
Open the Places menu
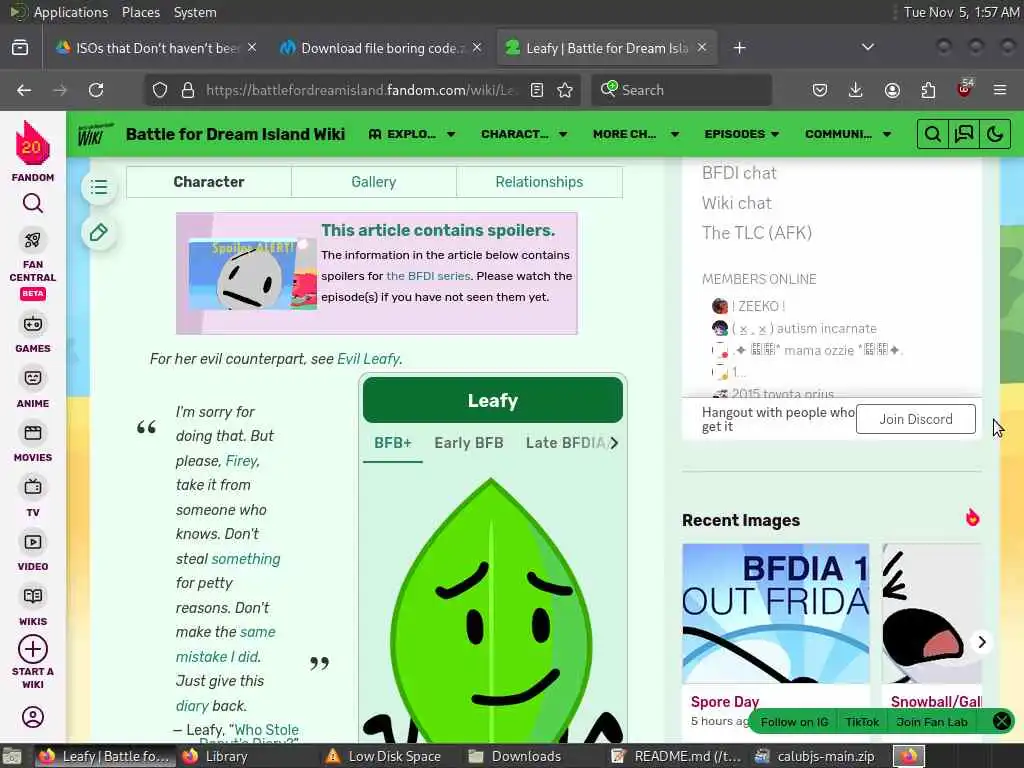[140, 12]
